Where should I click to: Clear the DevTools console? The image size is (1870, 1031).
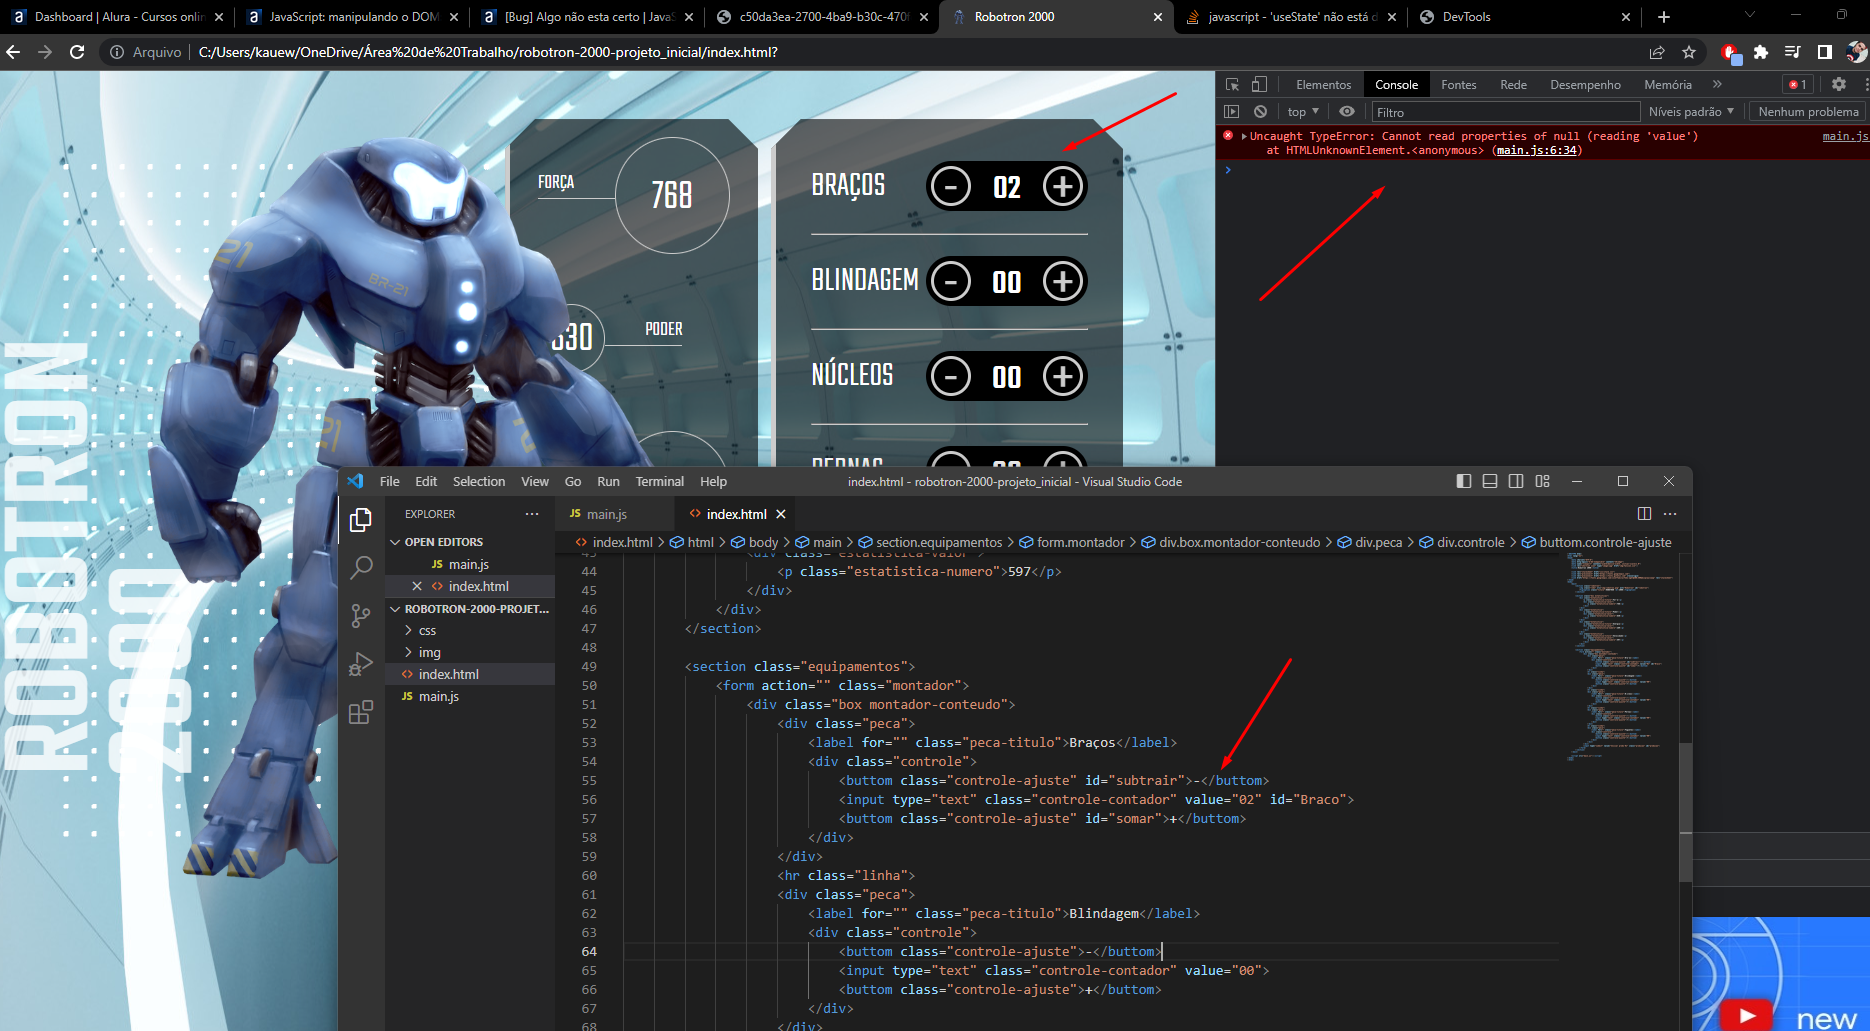point(1260,112)
